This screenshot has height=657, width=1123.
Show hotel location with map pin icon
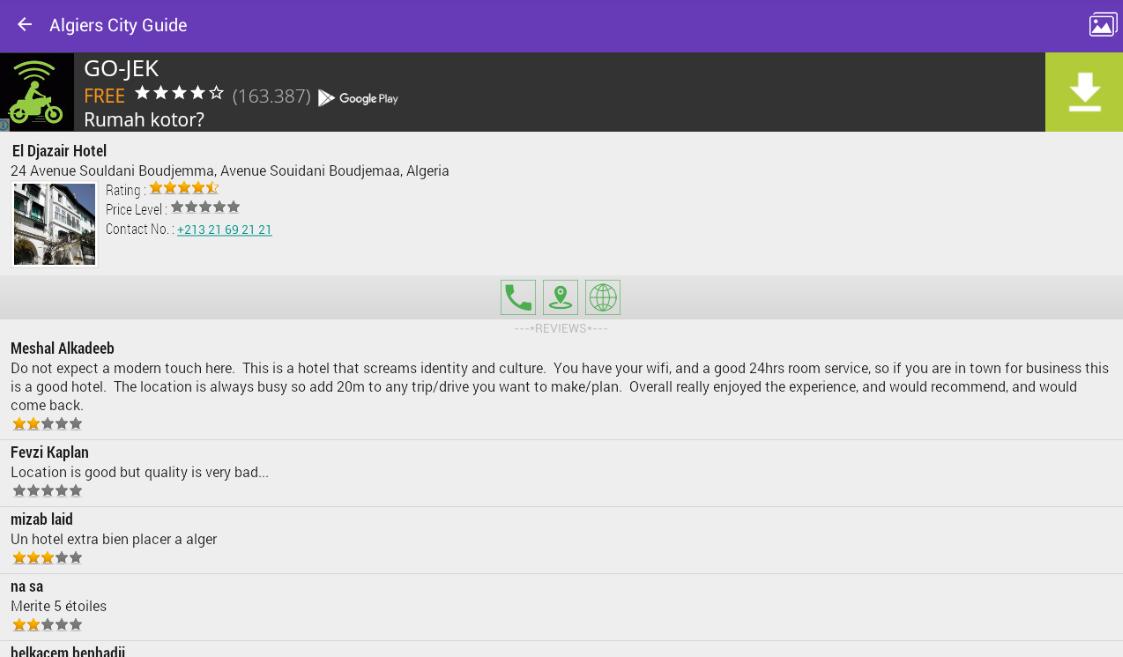tap(560, 297)
